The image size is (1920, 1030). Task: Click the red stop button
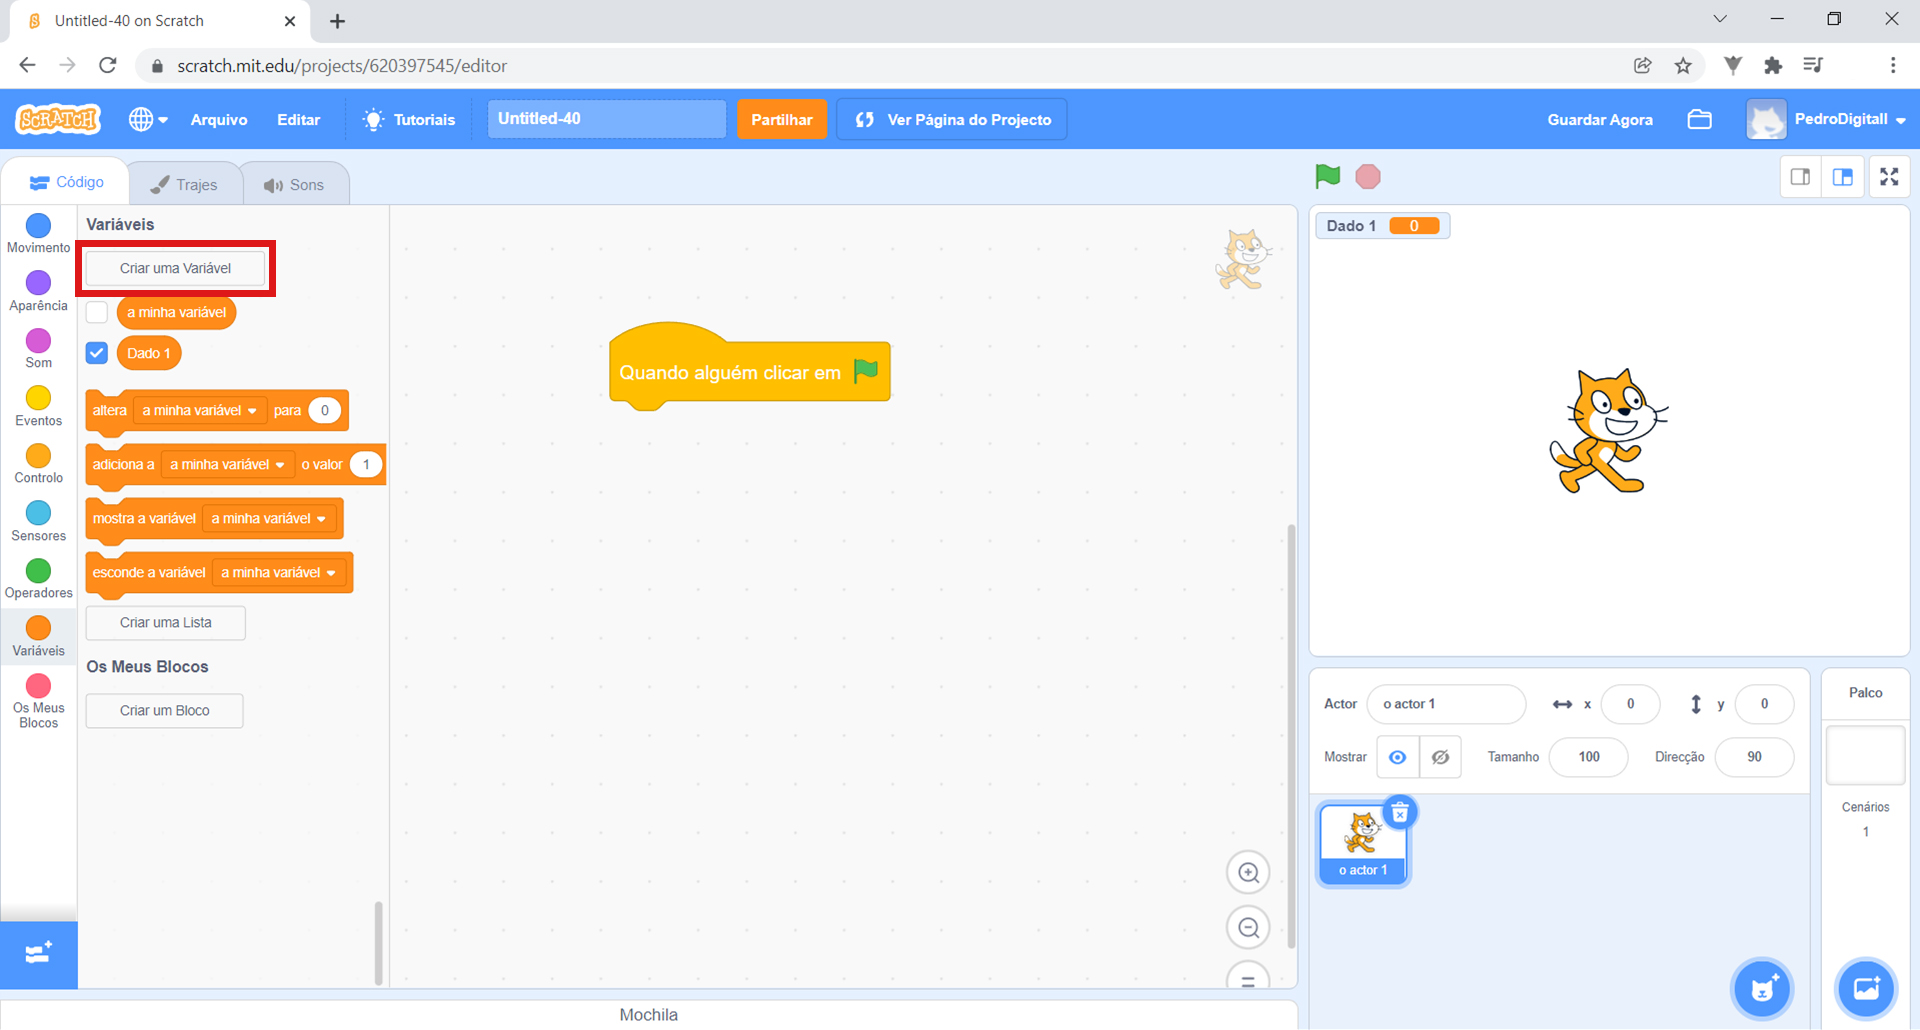point(1368,176)
